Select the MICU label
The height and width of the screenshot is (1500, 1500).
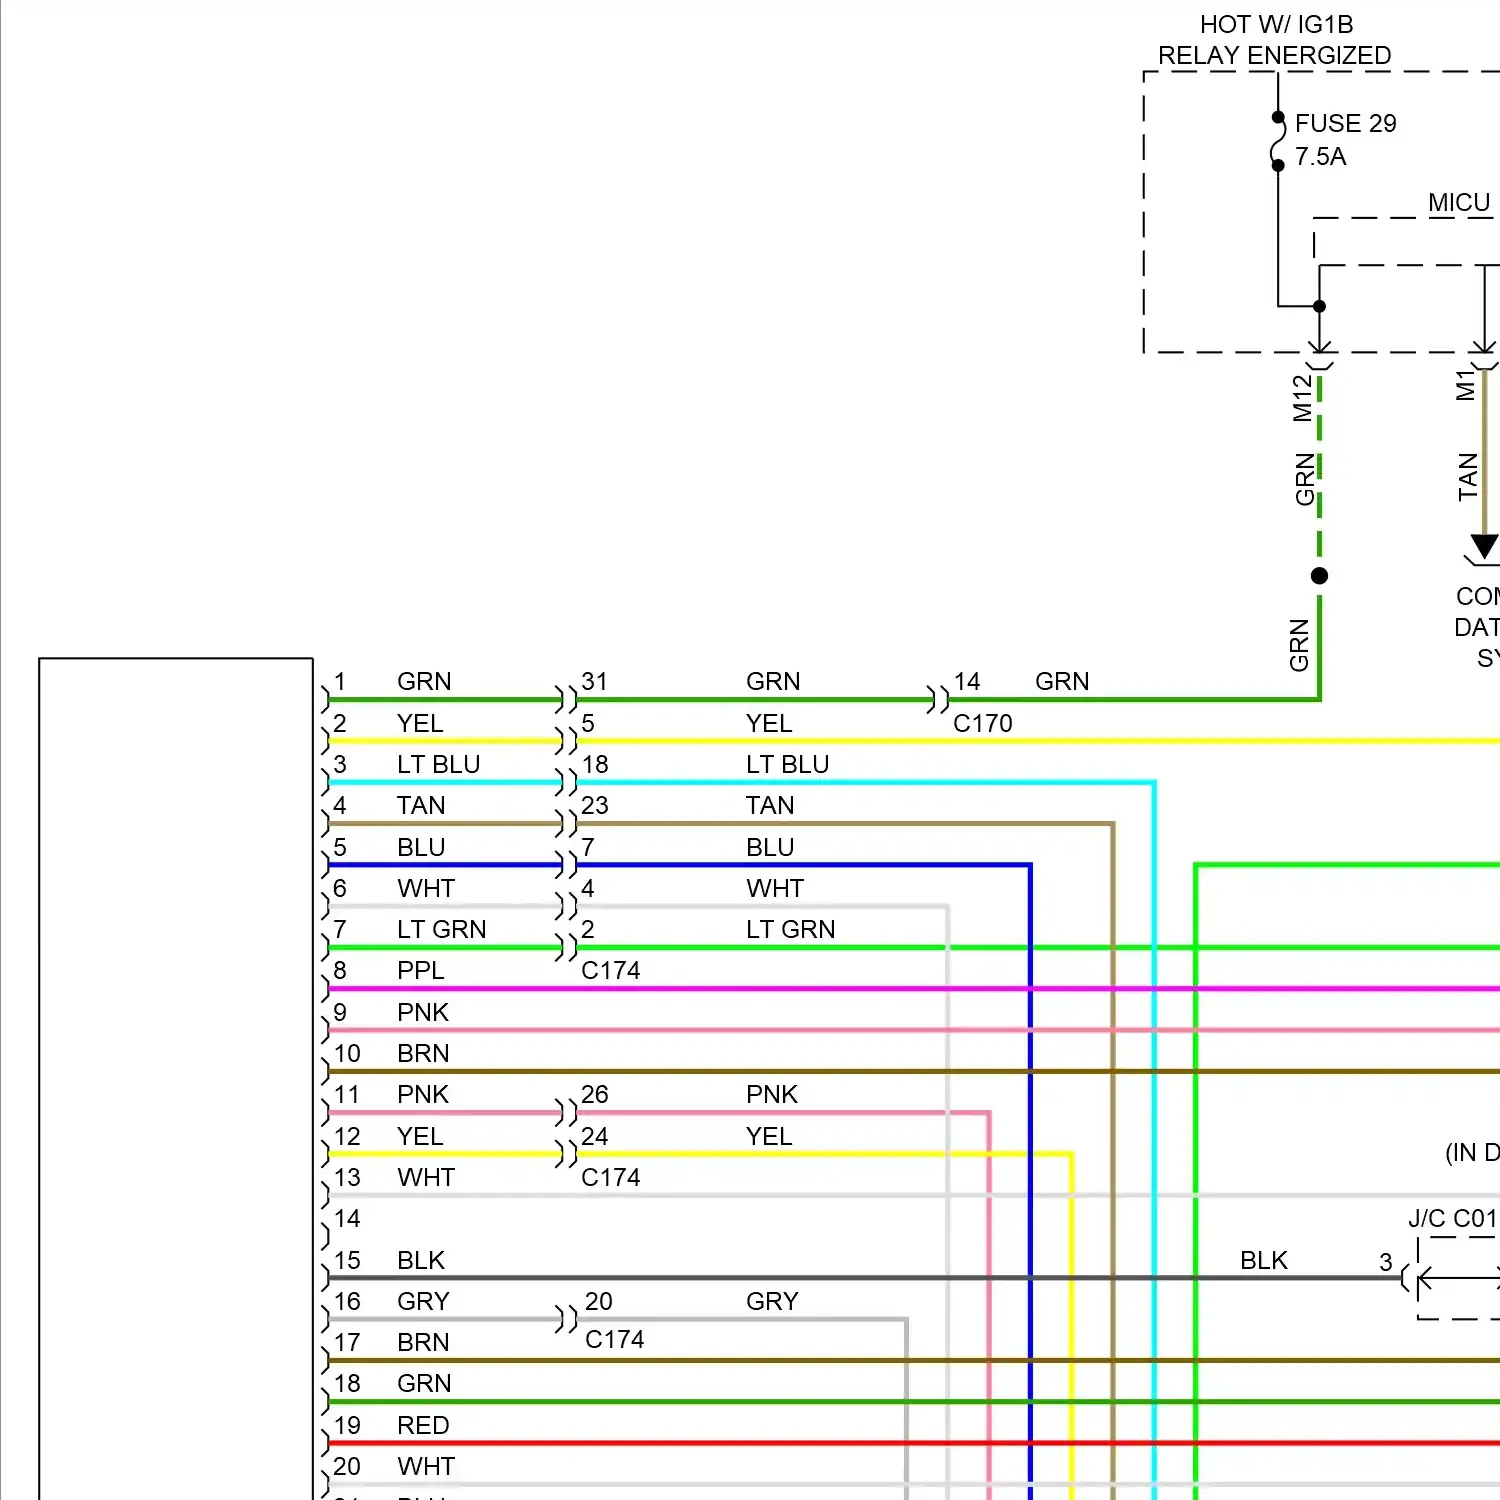(1459, 203)
